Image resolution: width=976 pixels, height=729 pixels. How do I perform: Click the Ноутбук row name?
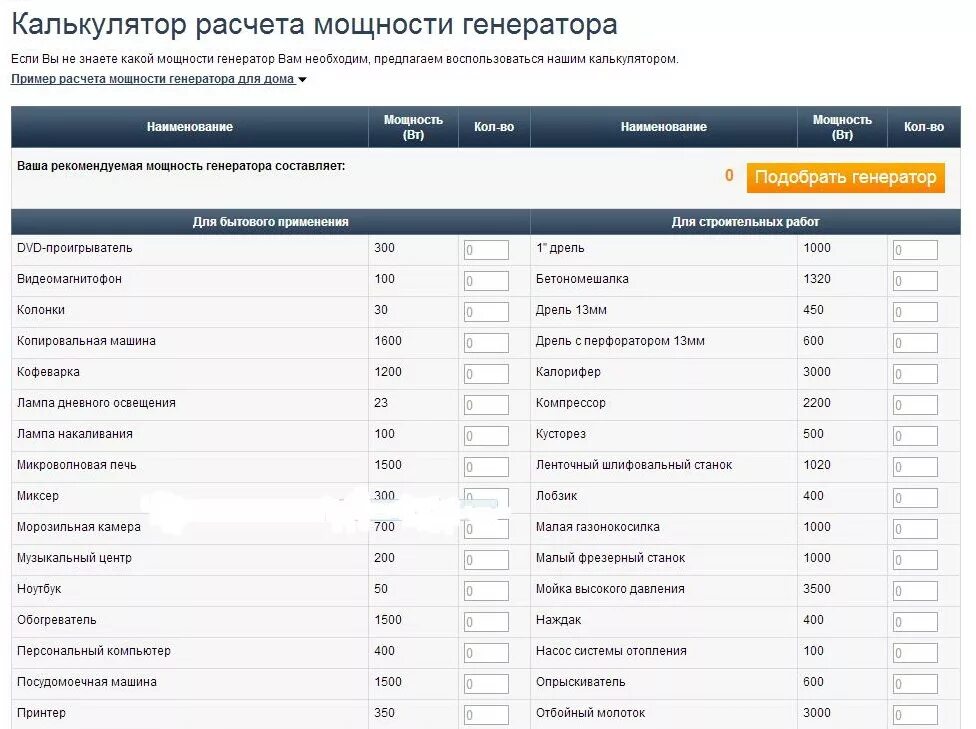click(x=39, y=589)
